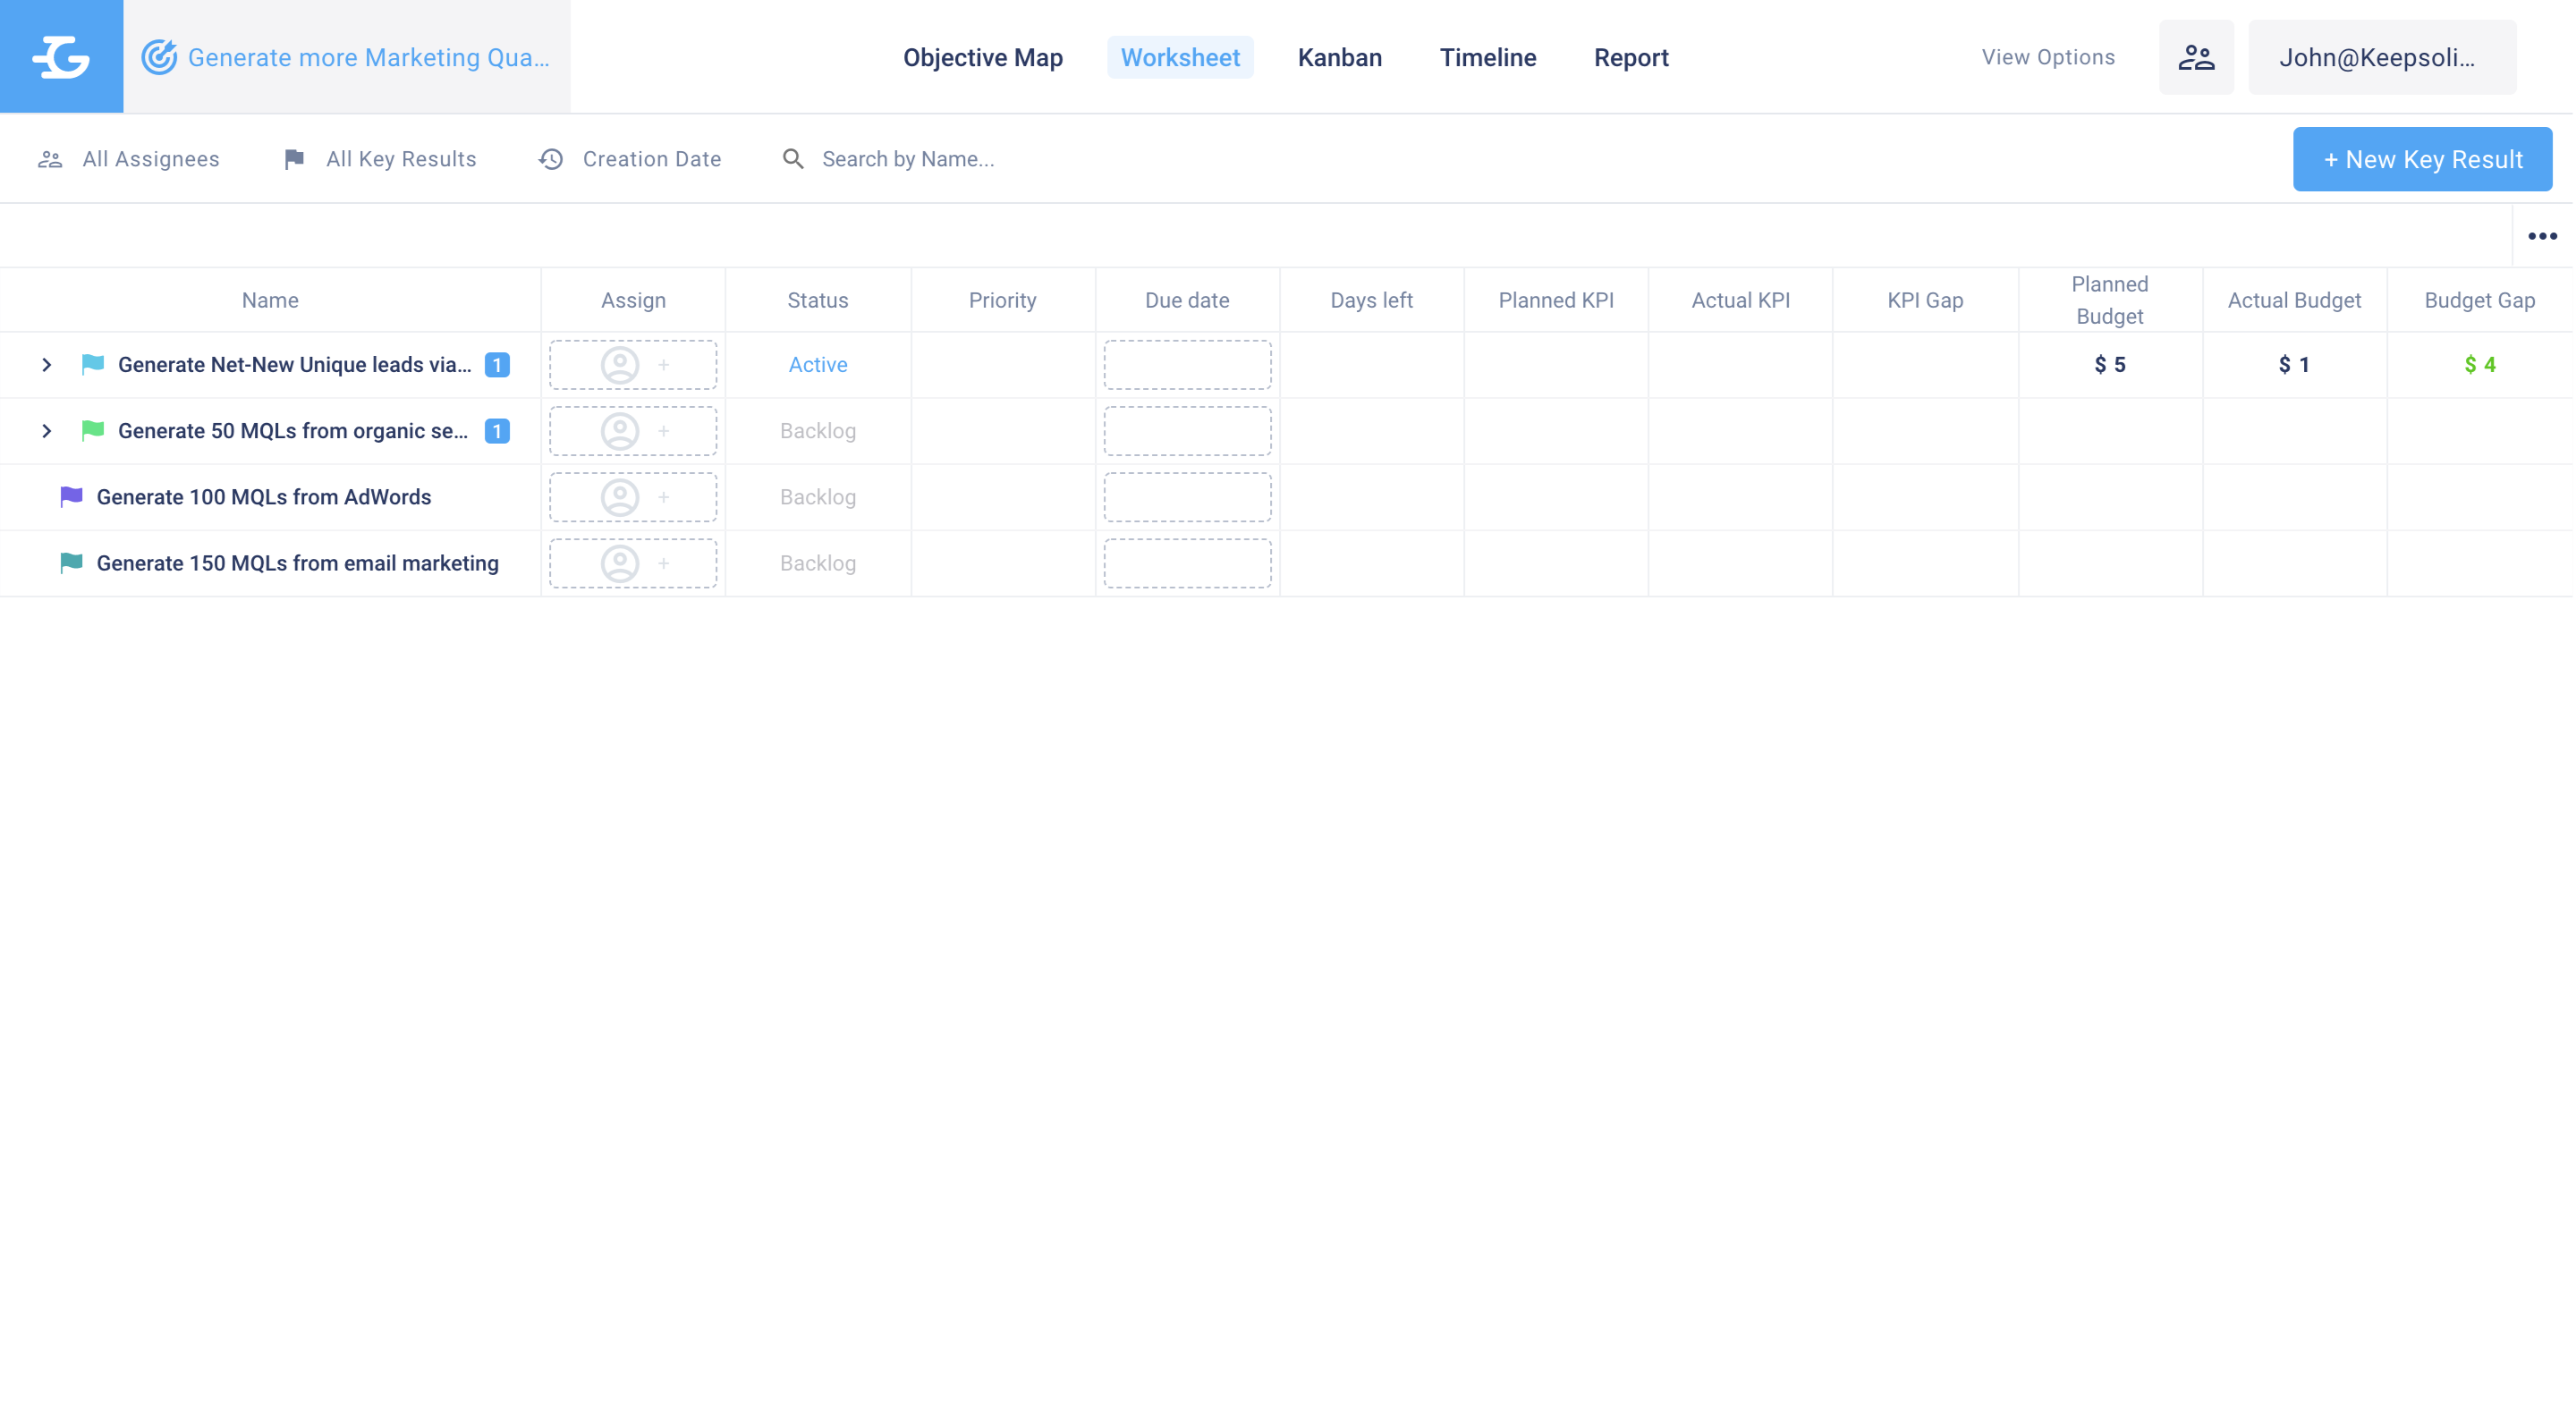
Task: Set due date for Net-New Unique leads
Action: pyautogui.click(x=1187, y=365)
